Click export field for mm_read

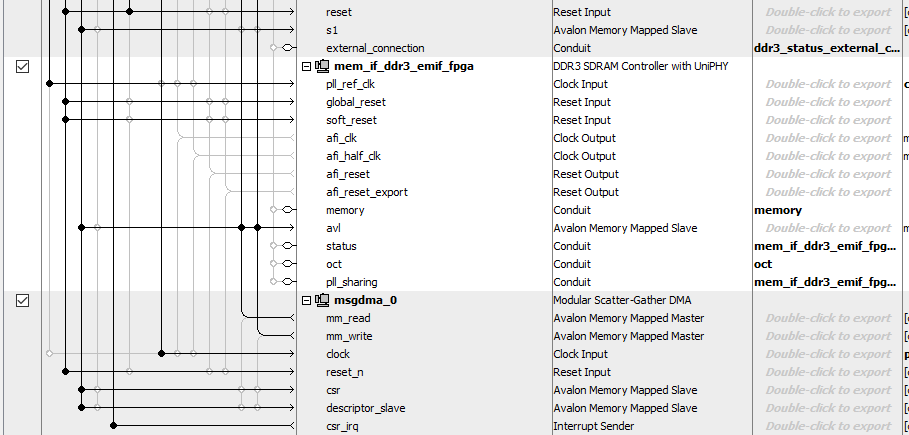(828, 318)
